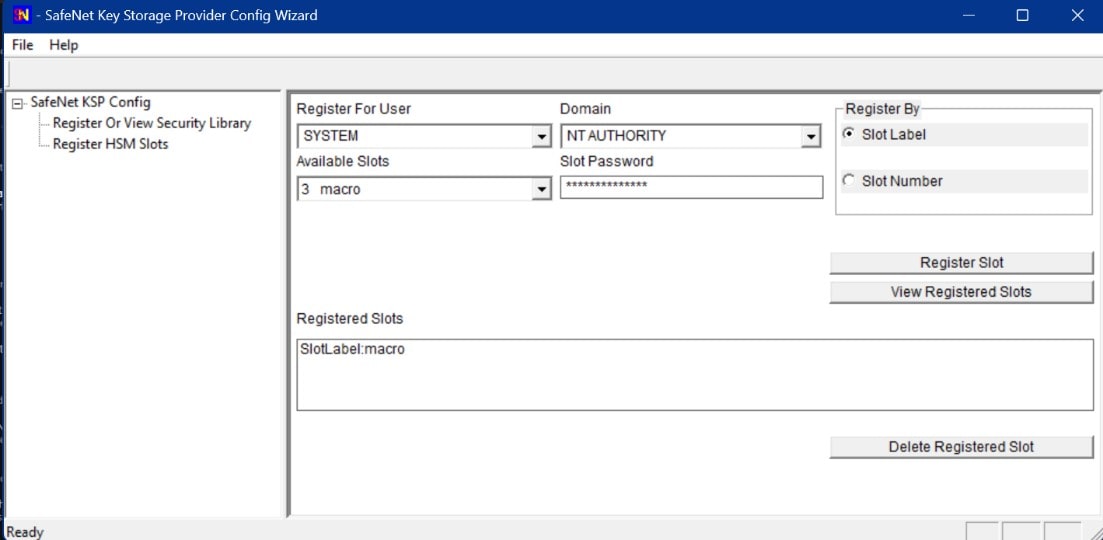Select SlotLabel:macro in Registered Slots list

tap(352, 350)
